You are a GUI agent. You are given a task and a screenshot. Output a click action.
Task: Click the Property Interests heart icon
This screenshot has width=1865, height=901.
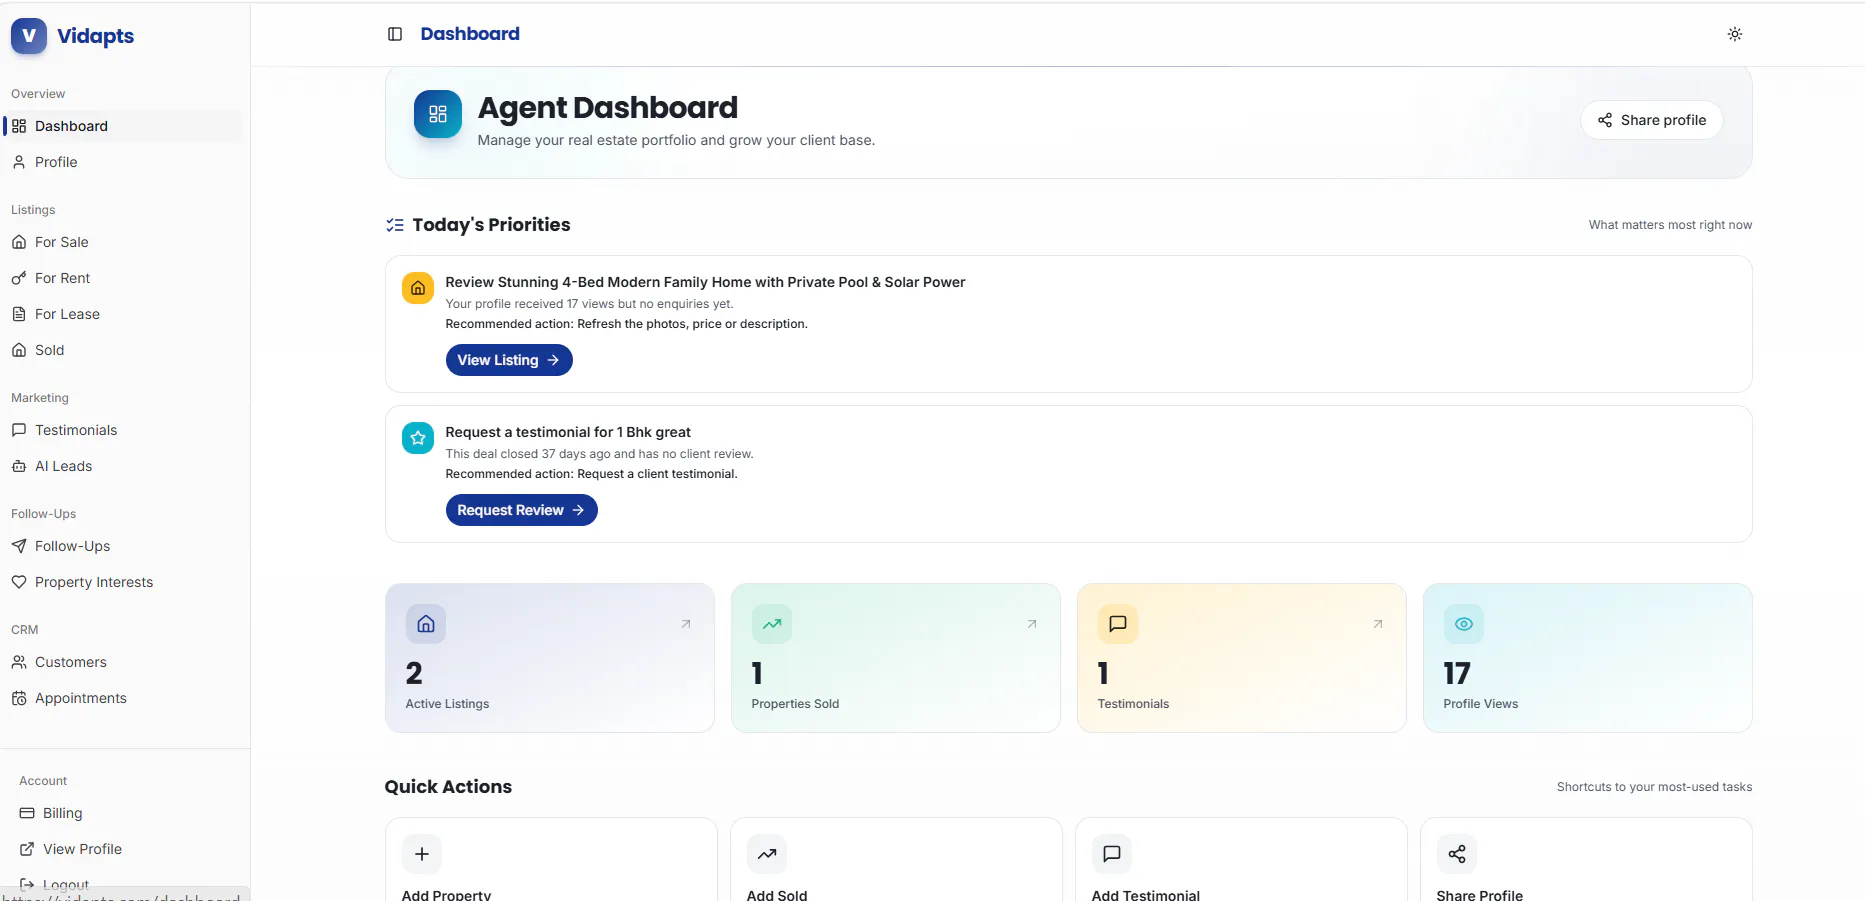19,582
